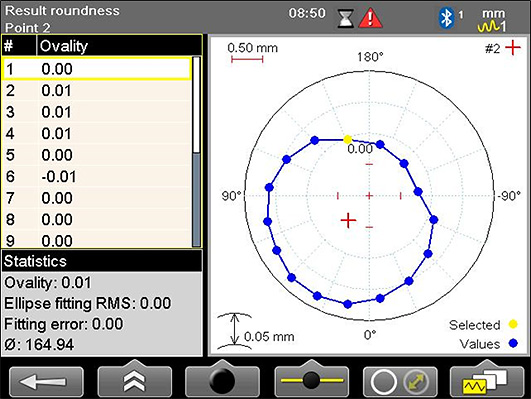Image resolution: width=531 pixels, height=399 pixels.
Task: Click the hourglass icon in header
Action: (346, 18)
